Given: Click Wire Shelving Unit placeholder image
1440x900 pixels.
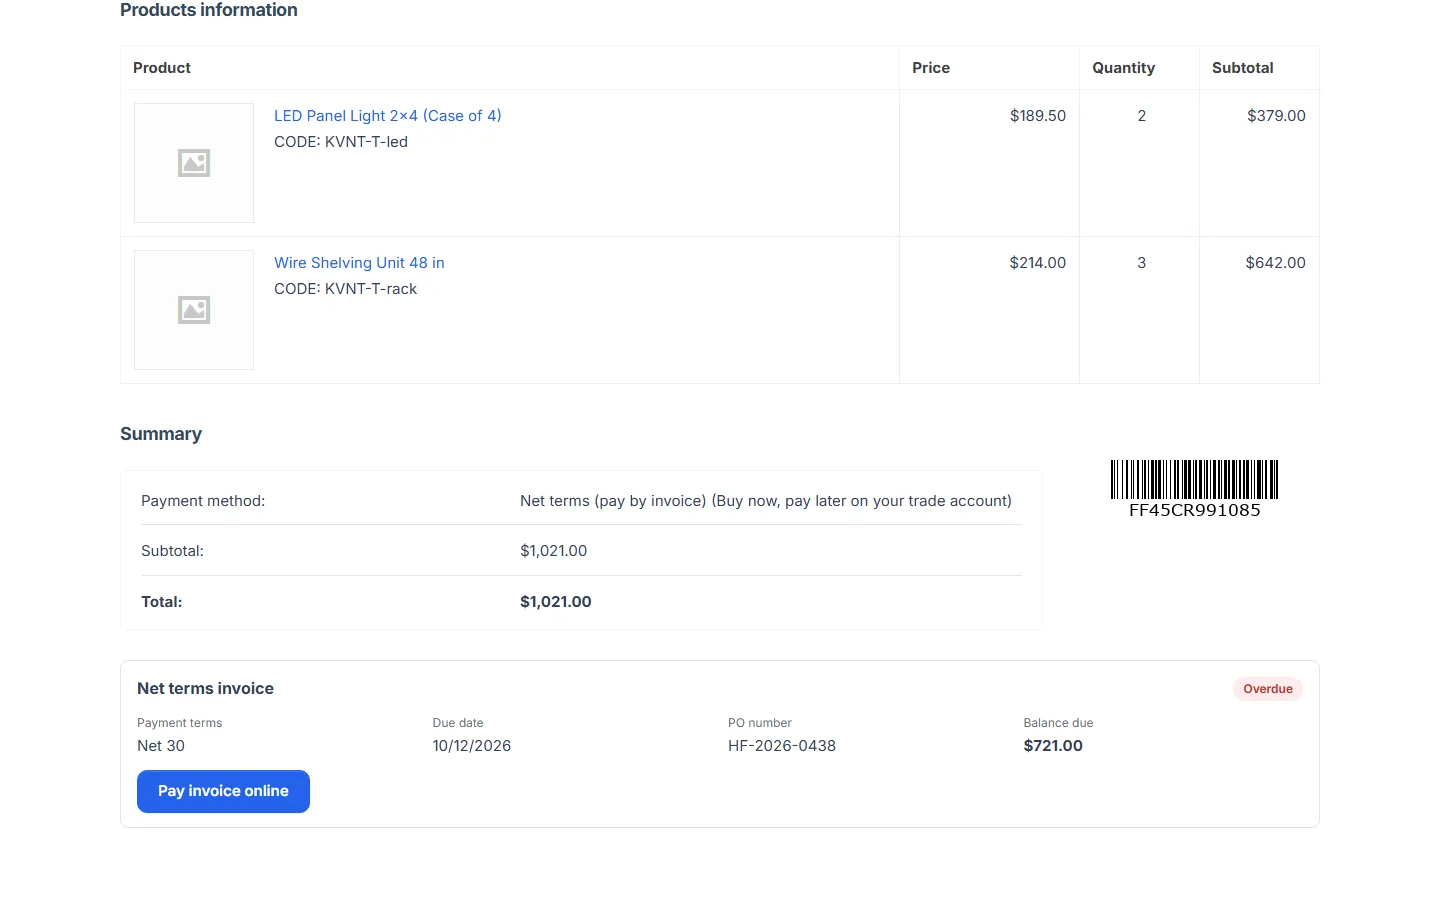Looking at the screenshot, I should point(194,310).
